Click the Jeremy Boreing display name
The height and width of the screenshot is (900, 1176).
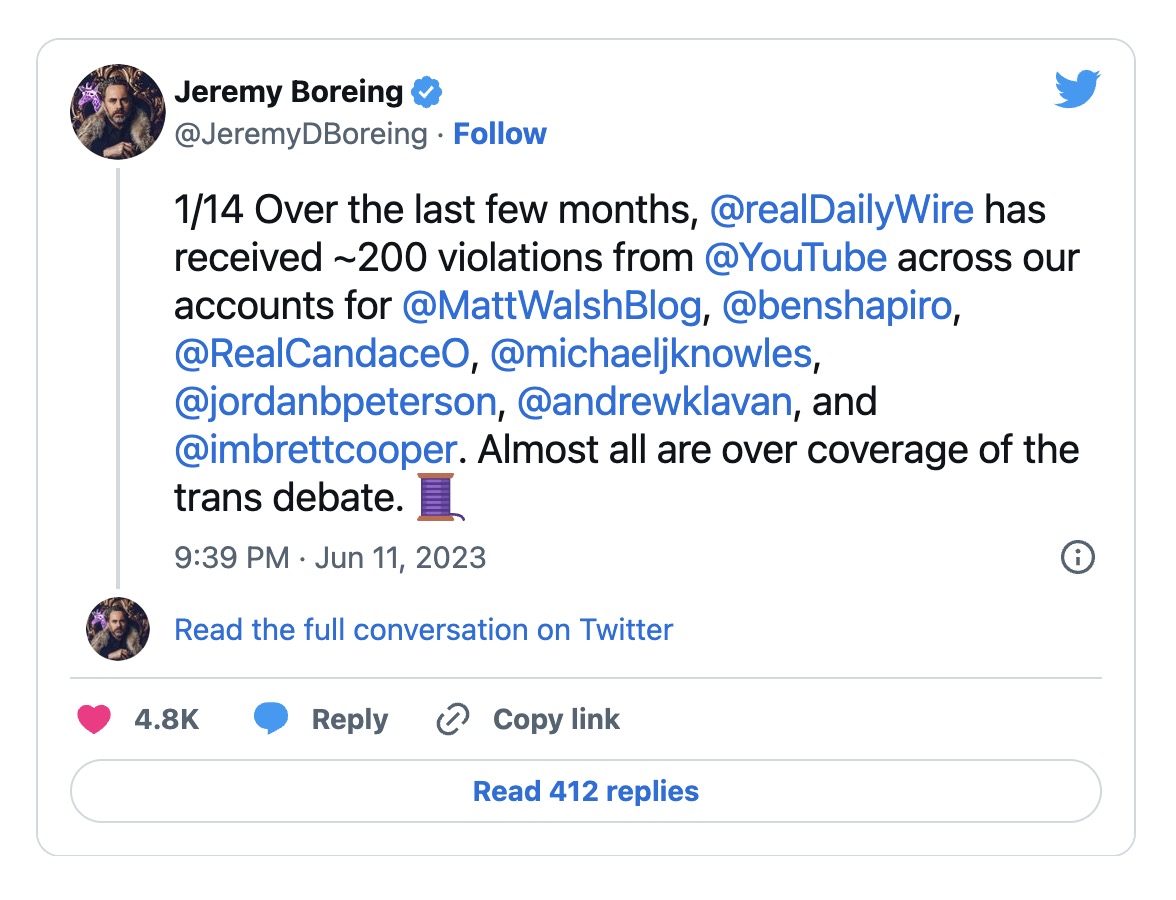[289, 92]
